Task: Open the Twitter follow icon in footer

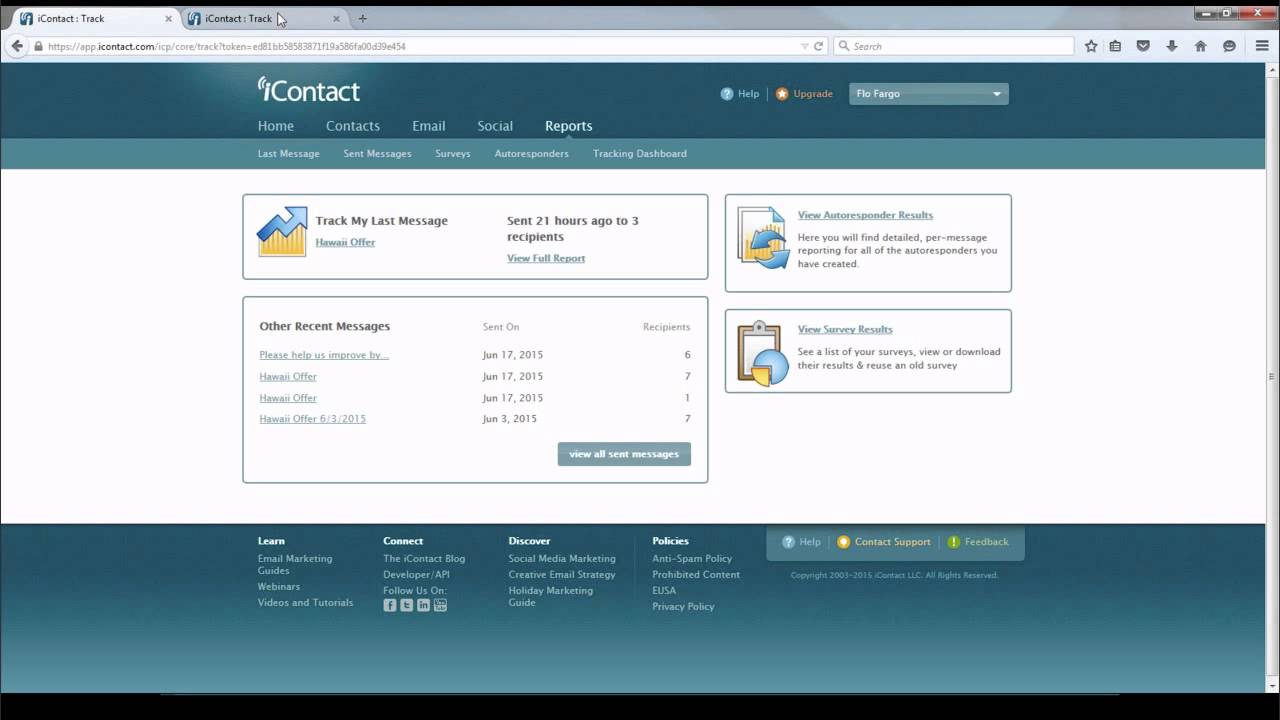Action: 407,605
